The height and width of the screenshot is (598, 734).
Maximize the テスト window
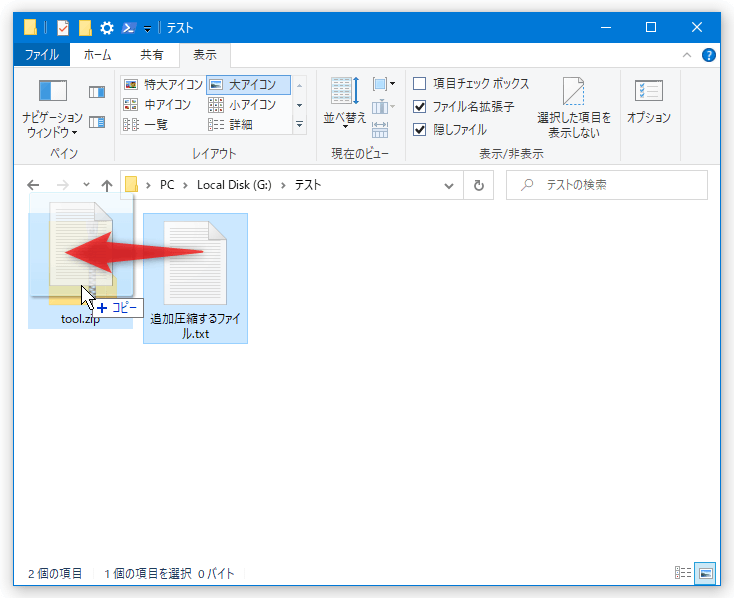tap(651, 28)
